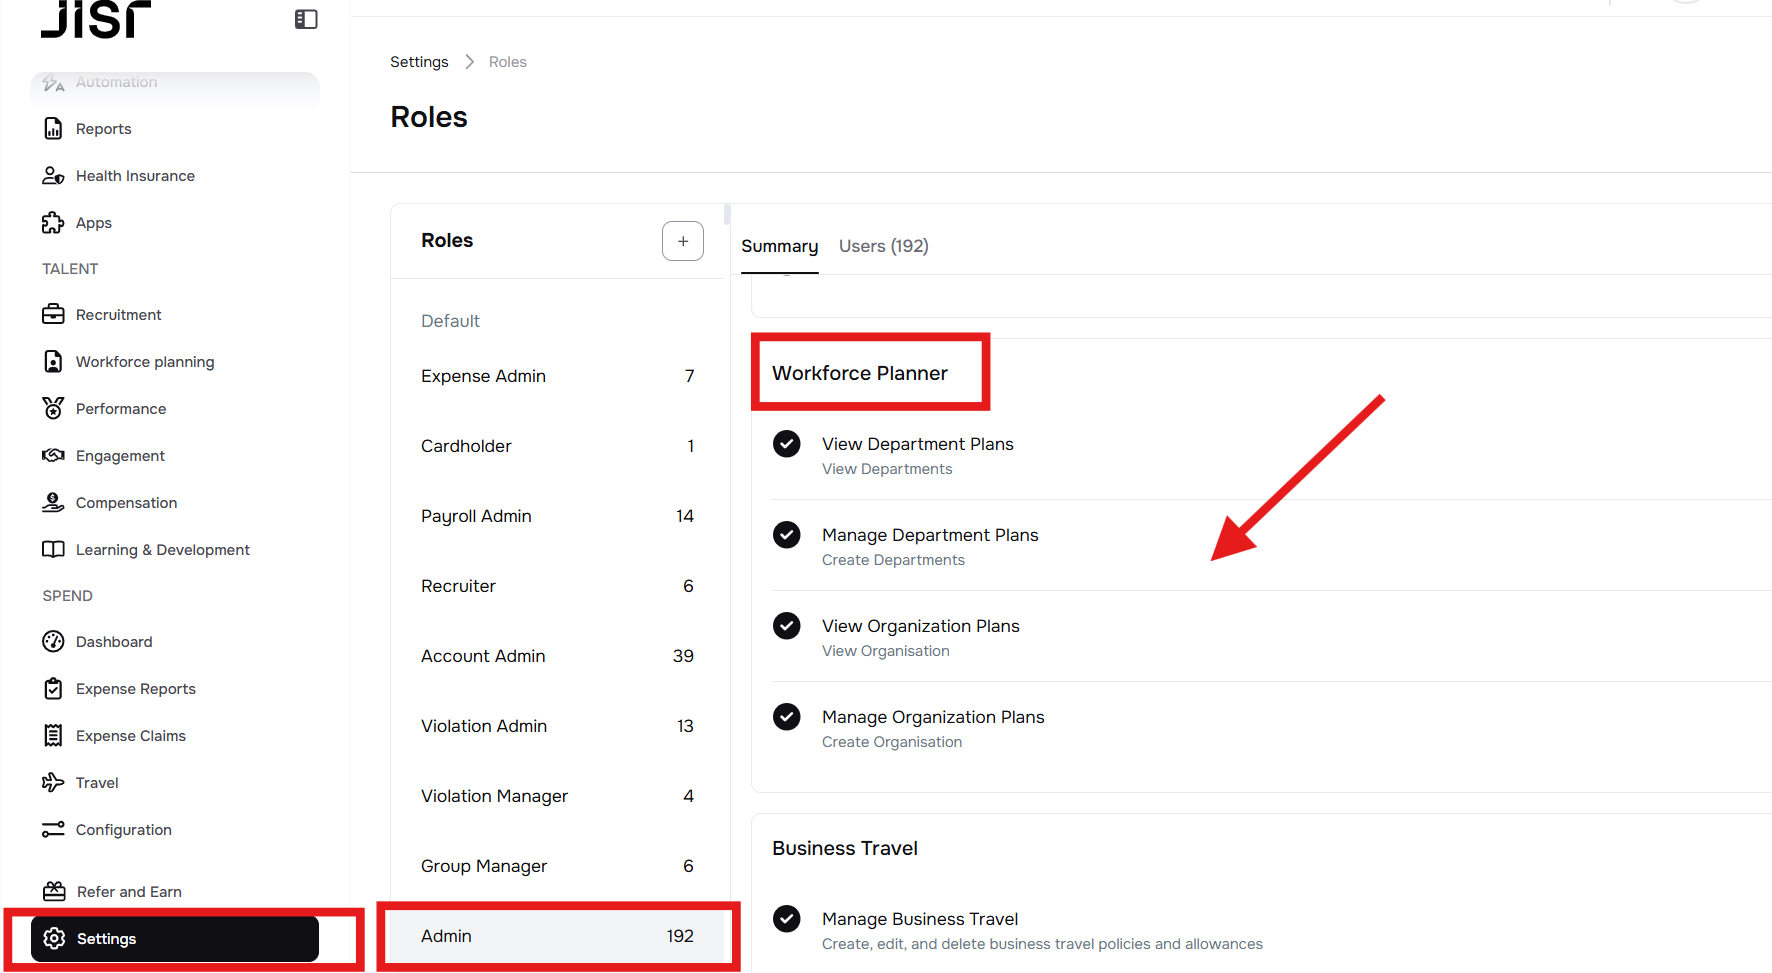The width and height of the screenshot is (1772, 973).
Task: Toggle the Manage Business Travel checkmark
Action: click(787, 919)
